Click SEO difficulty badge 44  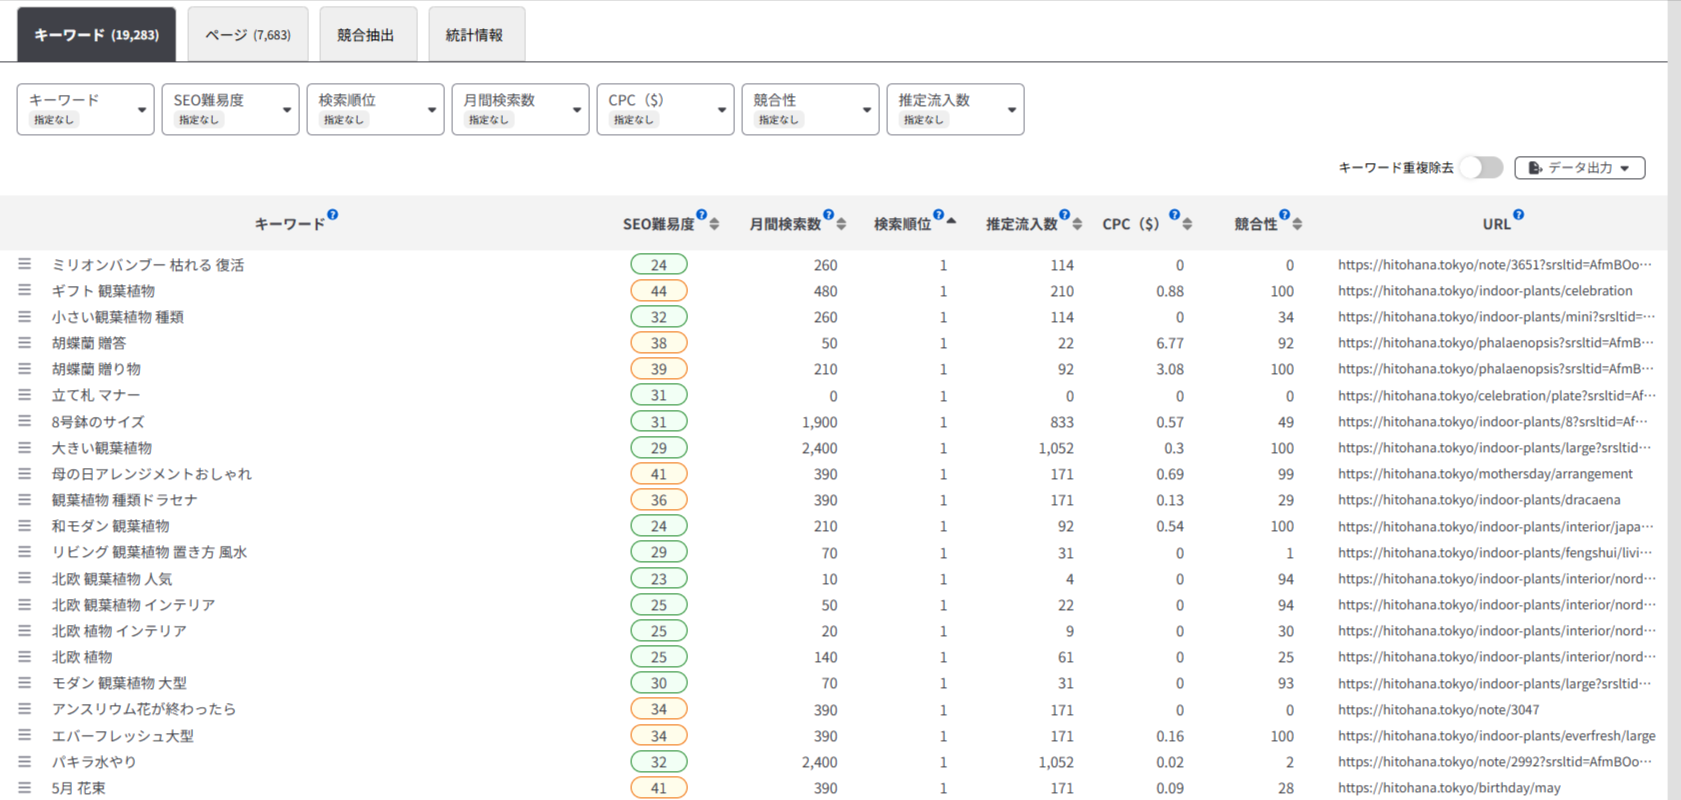click(659, 291)
